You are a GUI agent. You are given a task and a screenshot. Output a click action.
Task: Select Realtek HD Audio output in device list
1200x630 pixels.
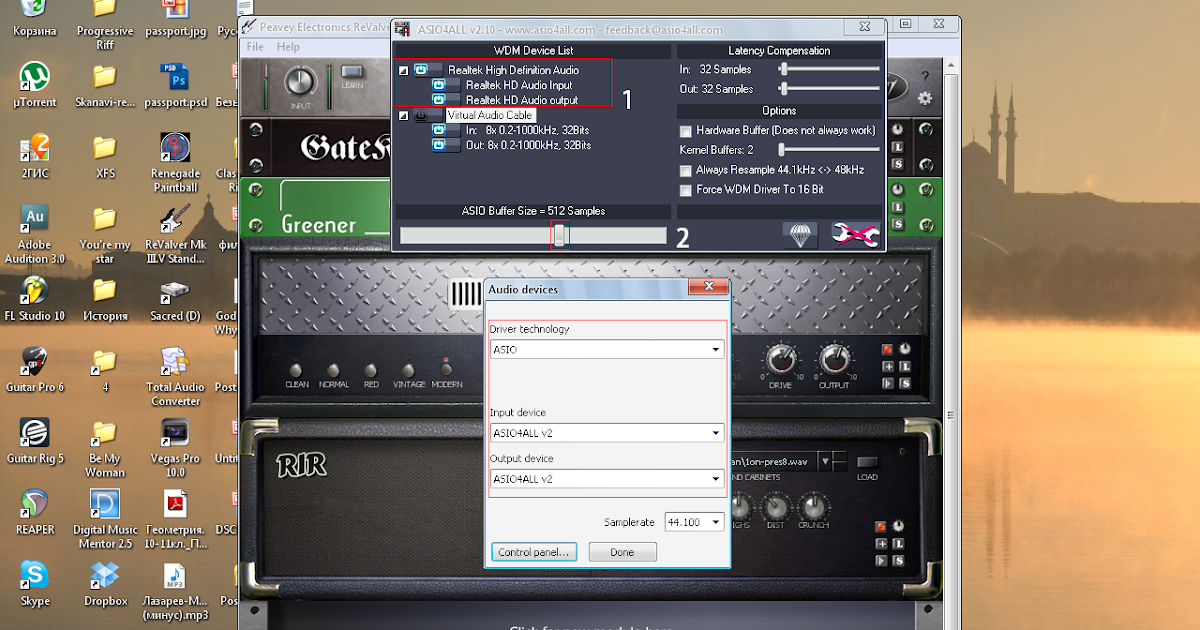521,99
